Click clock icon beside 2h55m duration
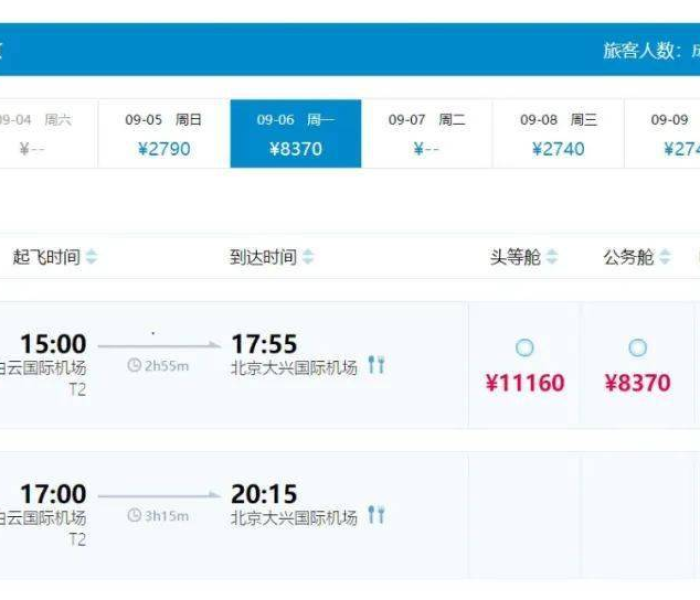Screen dimensions: 700x600 (134, 366)
